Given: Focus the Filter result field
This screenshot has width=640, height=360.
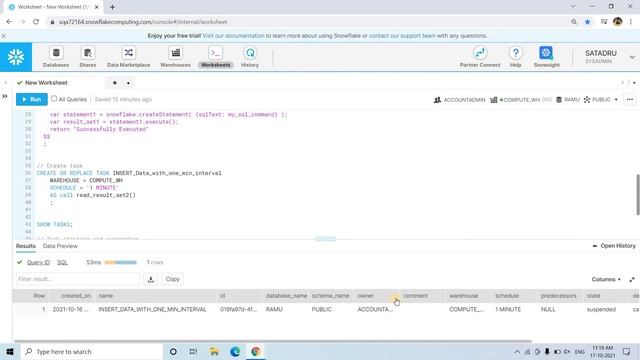Looking at the screenshot, I should [78, 279].
